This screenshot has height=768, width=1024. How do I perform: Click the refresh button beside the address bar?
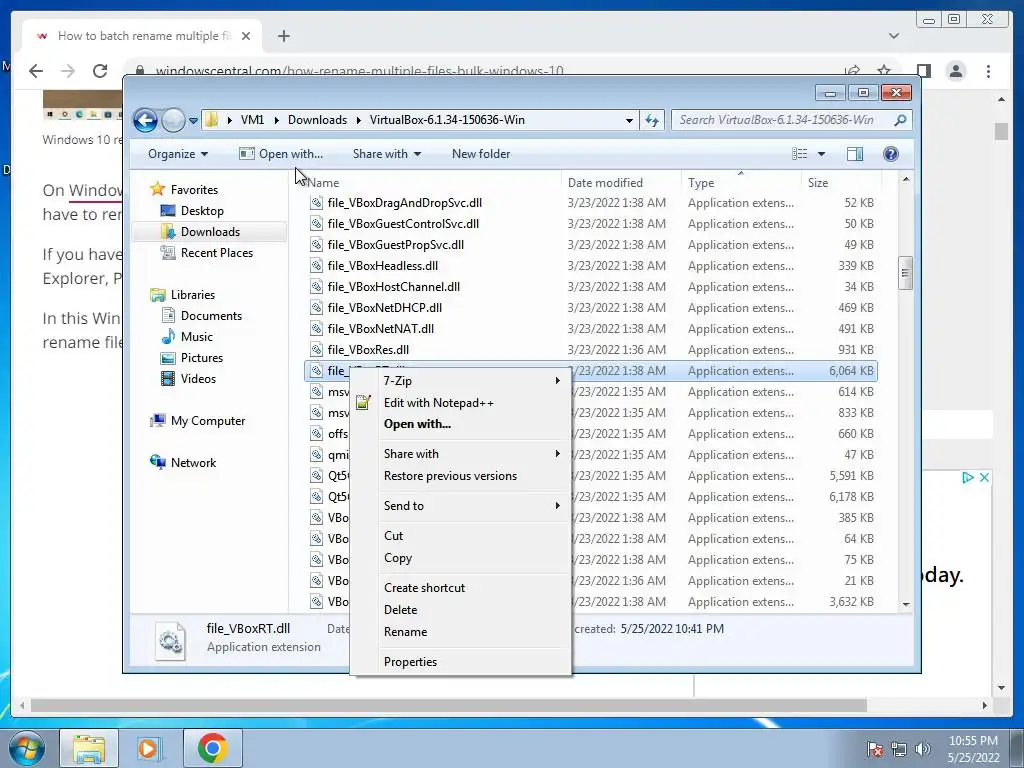pyautogui.click(x=652, y=120)
